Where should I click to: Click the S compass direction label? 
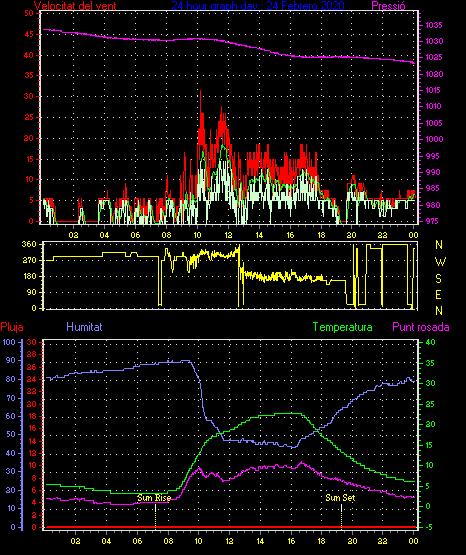438,279
